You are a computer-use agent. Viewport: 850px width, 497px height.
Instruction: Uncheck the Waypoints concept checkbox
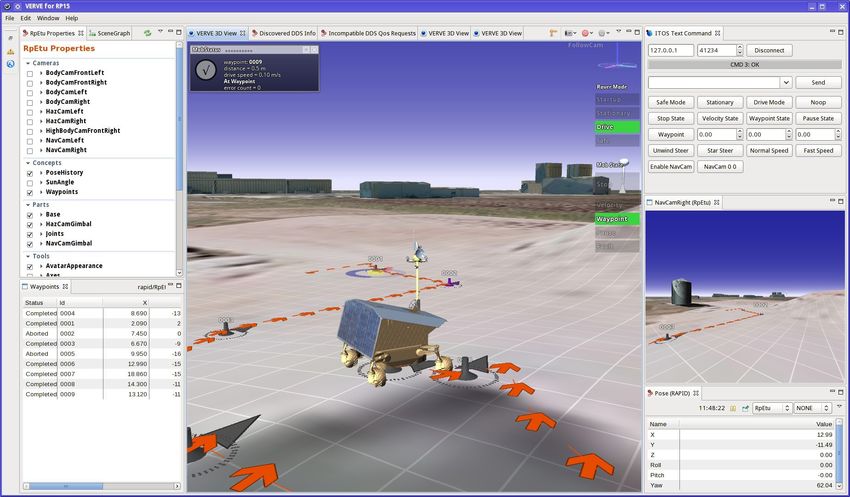[30, 193]
